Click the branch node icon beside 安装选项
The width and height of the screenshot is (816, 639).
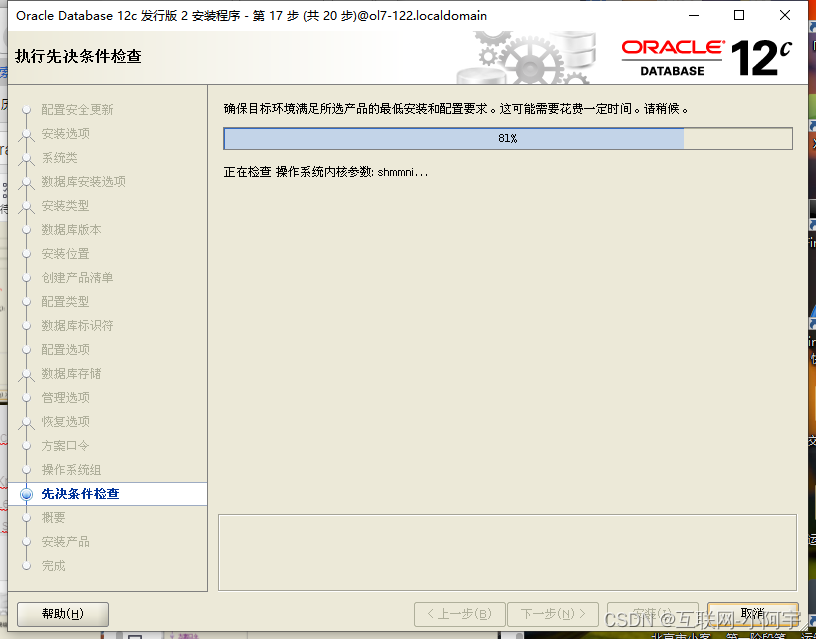click(27, 135)
